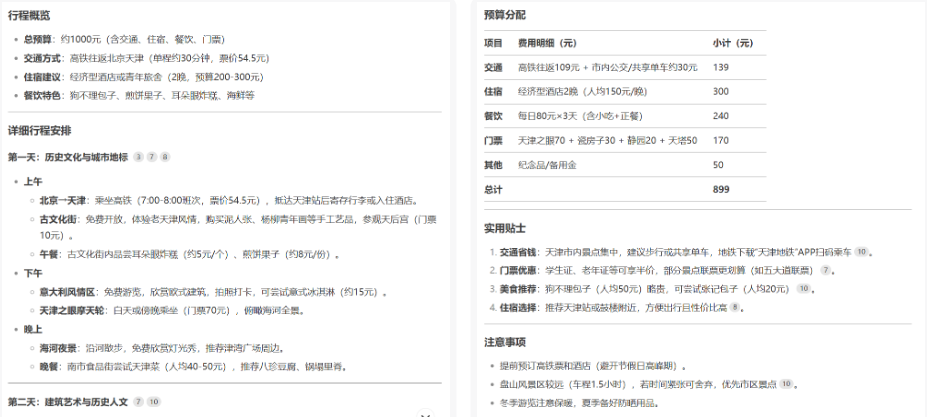Click the 行程概览 section heading

[29, 15]
